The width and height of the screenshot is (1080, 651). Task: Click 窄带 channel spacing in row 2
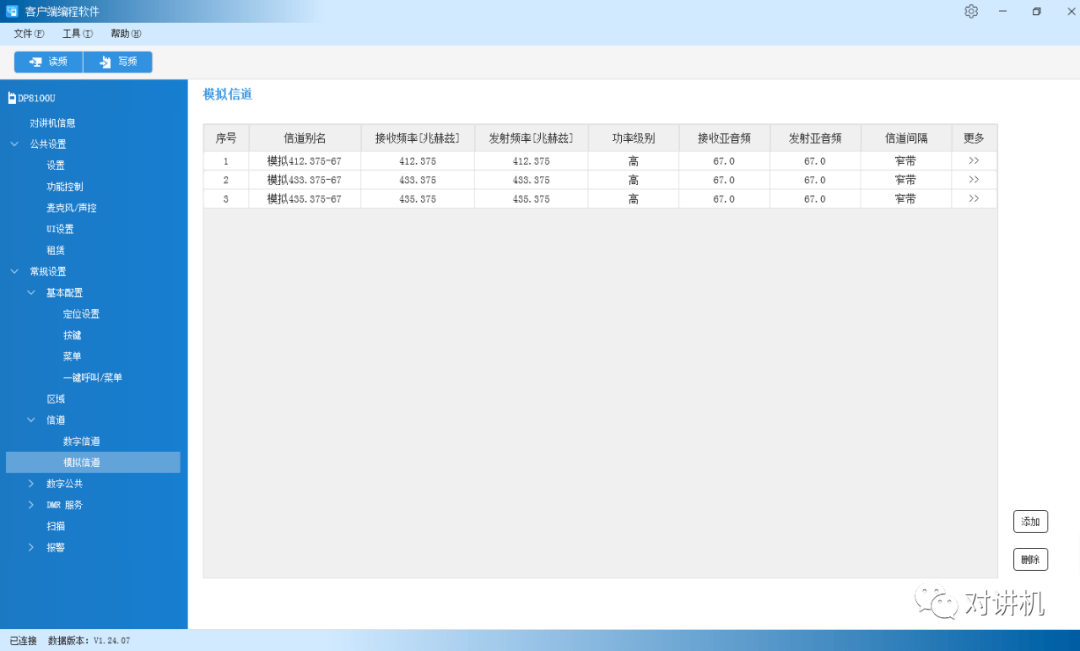906,180
